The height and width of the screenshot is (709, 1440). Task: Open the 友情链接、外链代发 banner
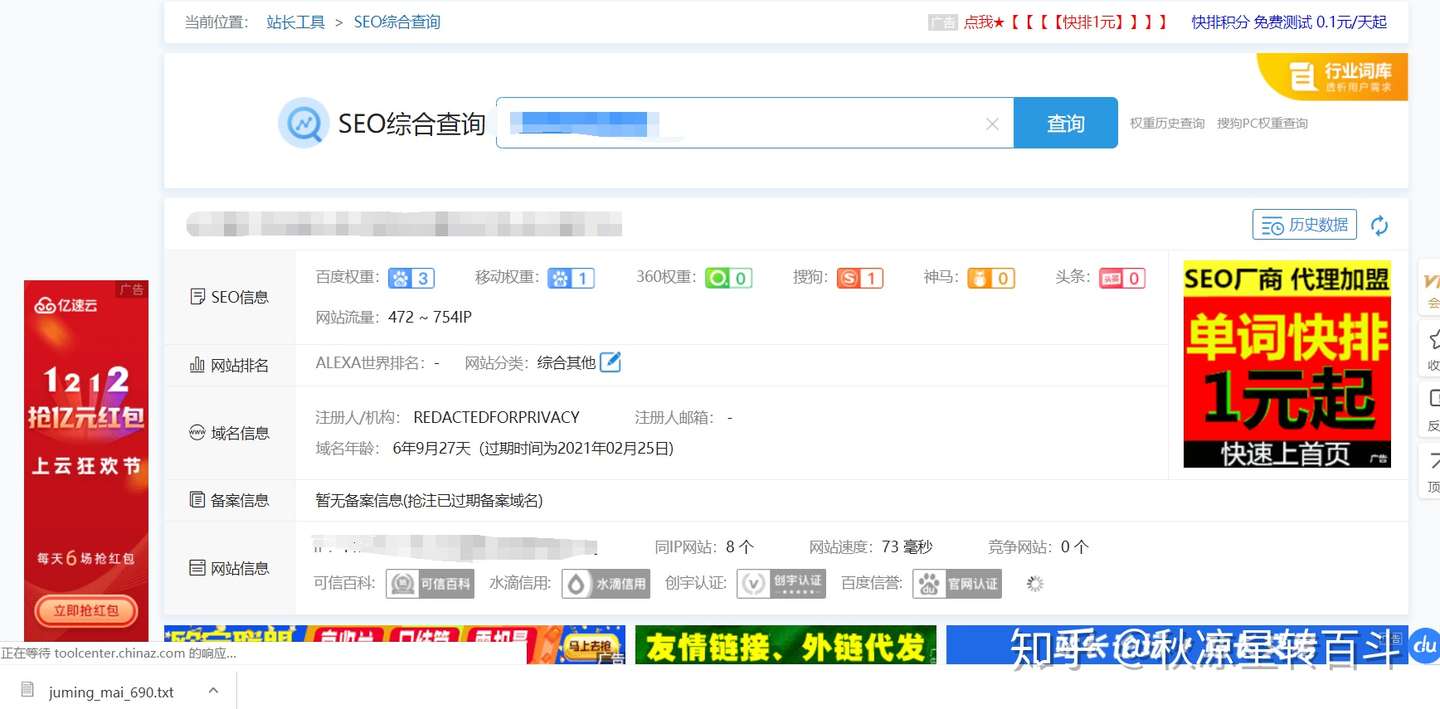click(x=786, y=645)
